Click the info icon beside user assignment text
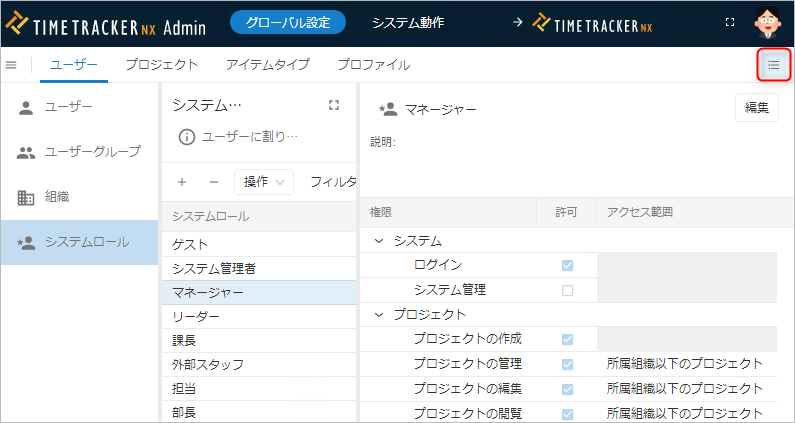795x423 pixels. 186,136
